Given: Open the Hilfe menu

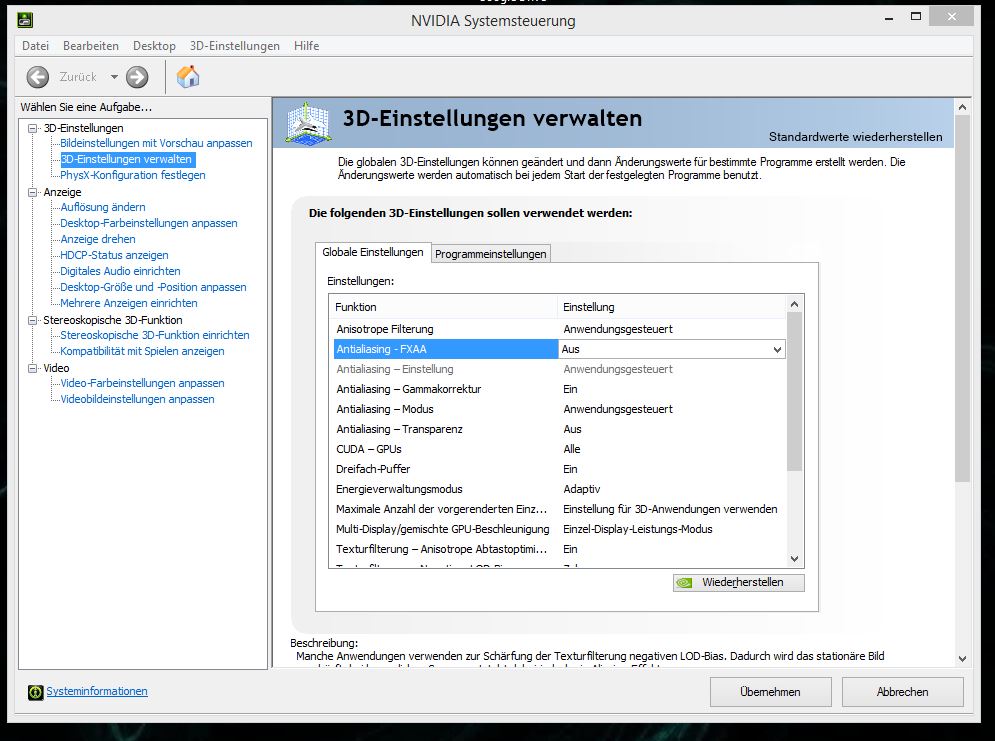Looking at the screenshot, I should [306, 46].
